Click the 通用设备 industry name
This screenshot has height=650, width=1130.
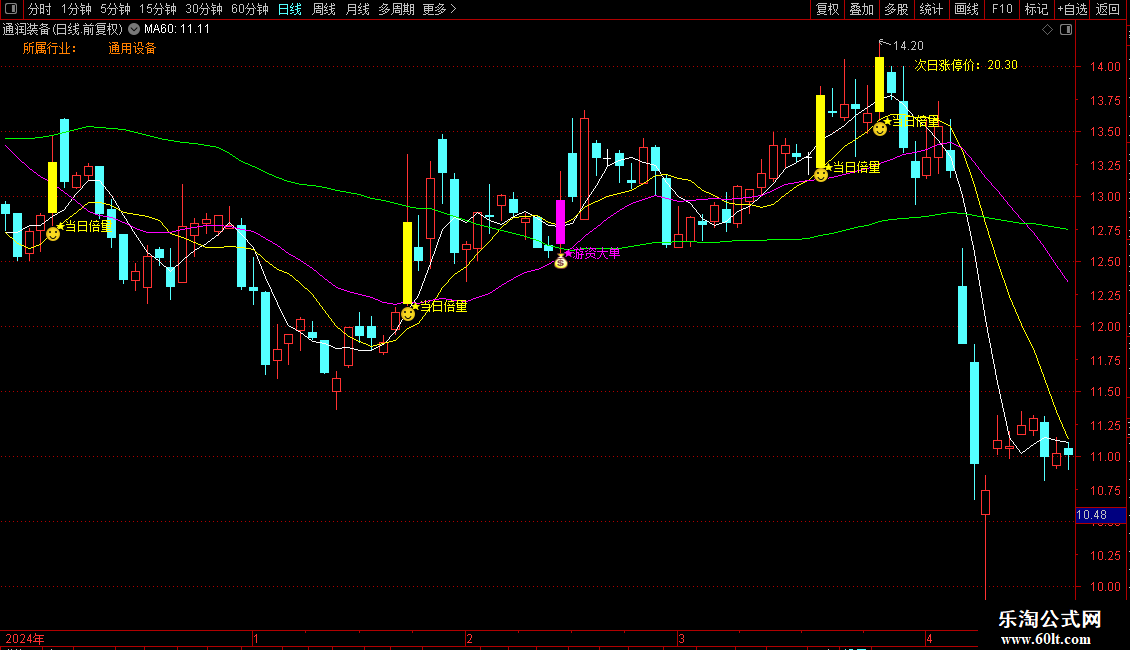tap(132, 48)
